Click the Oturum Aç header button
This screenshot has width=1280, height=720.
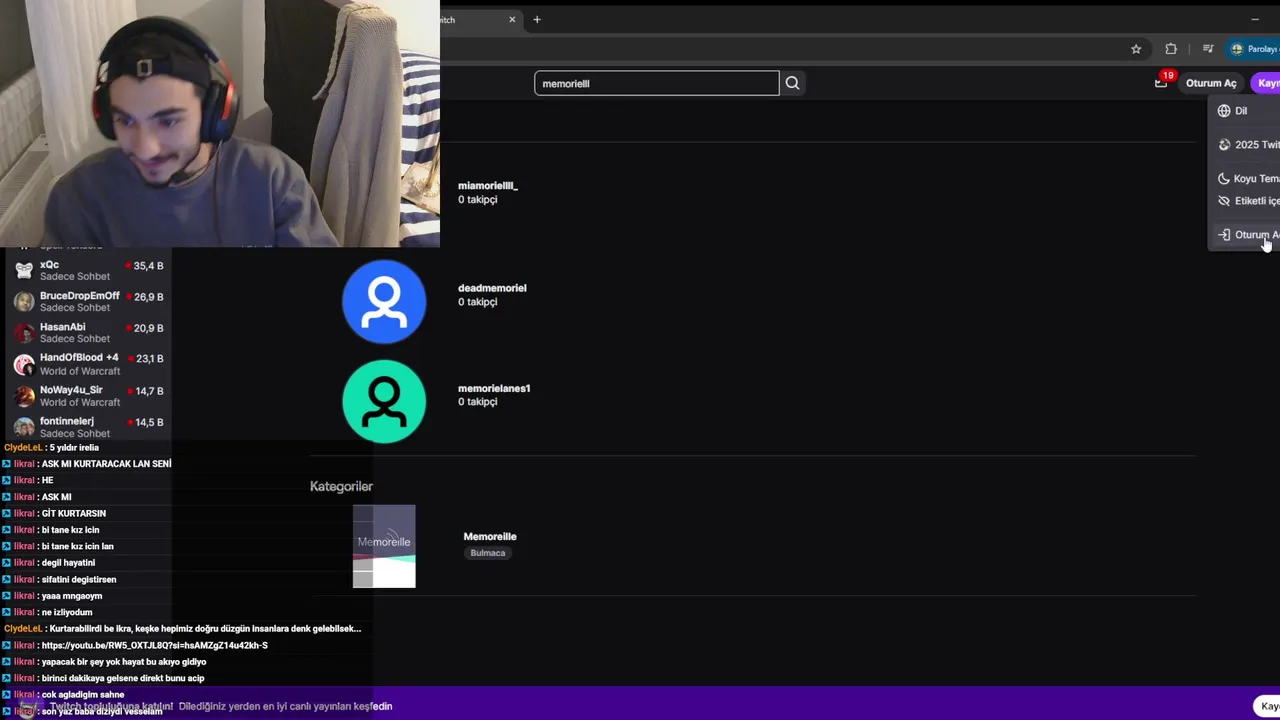pos(1211,83)
